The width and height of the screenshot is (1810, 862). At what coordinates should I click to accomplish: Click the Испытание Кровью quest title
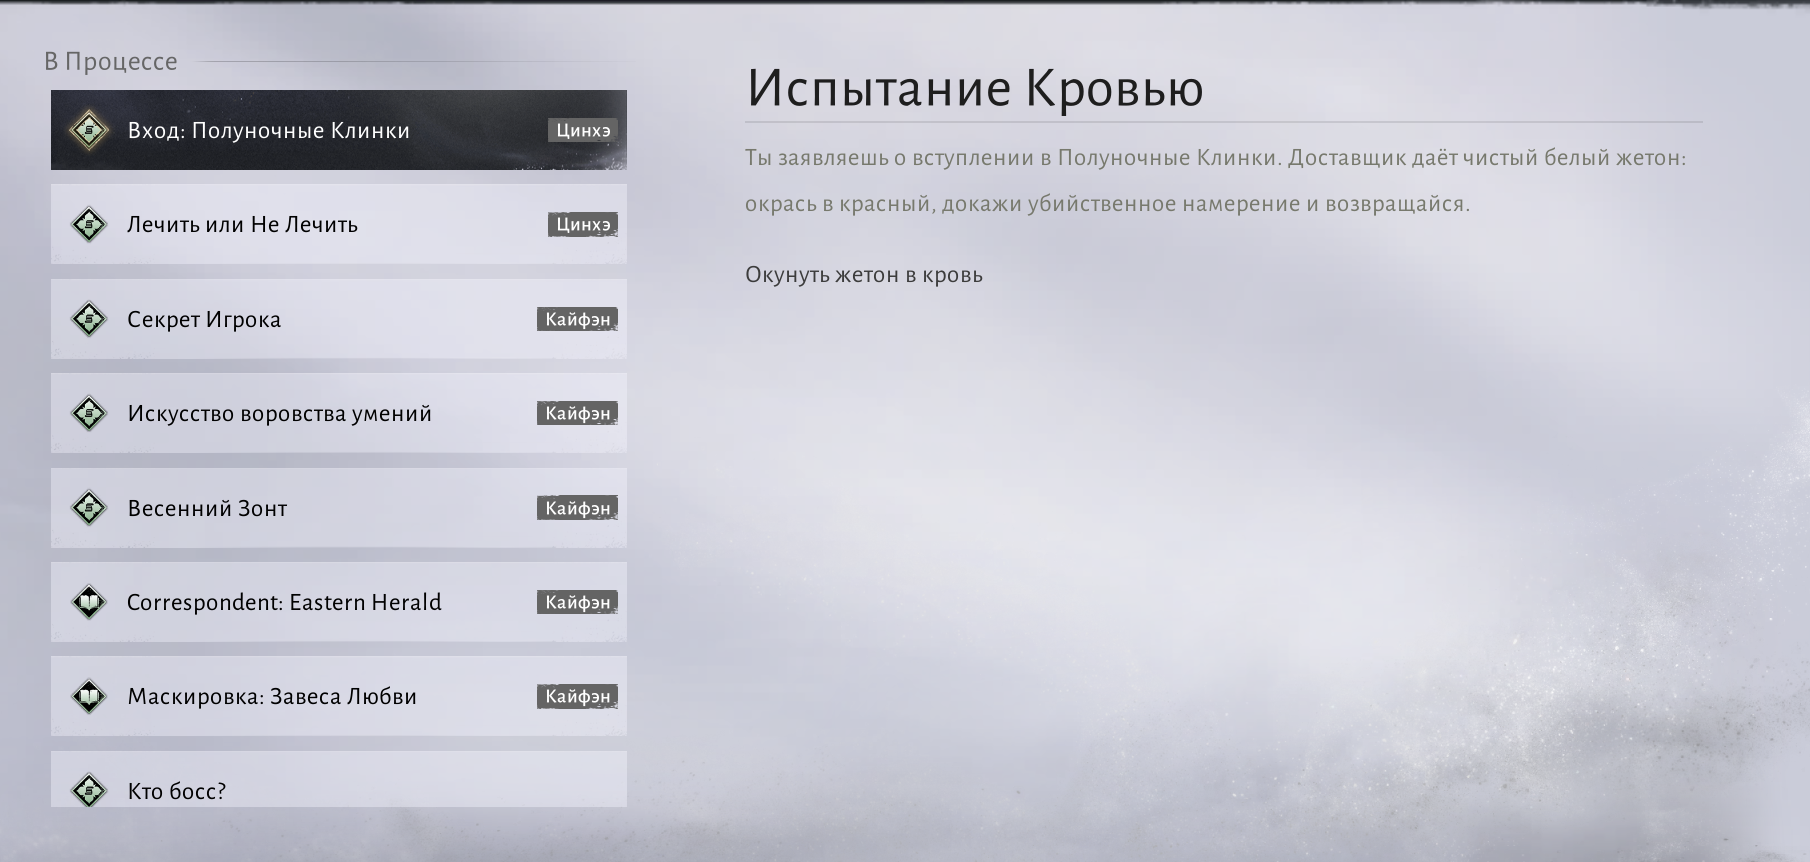[x=975, y=88]
